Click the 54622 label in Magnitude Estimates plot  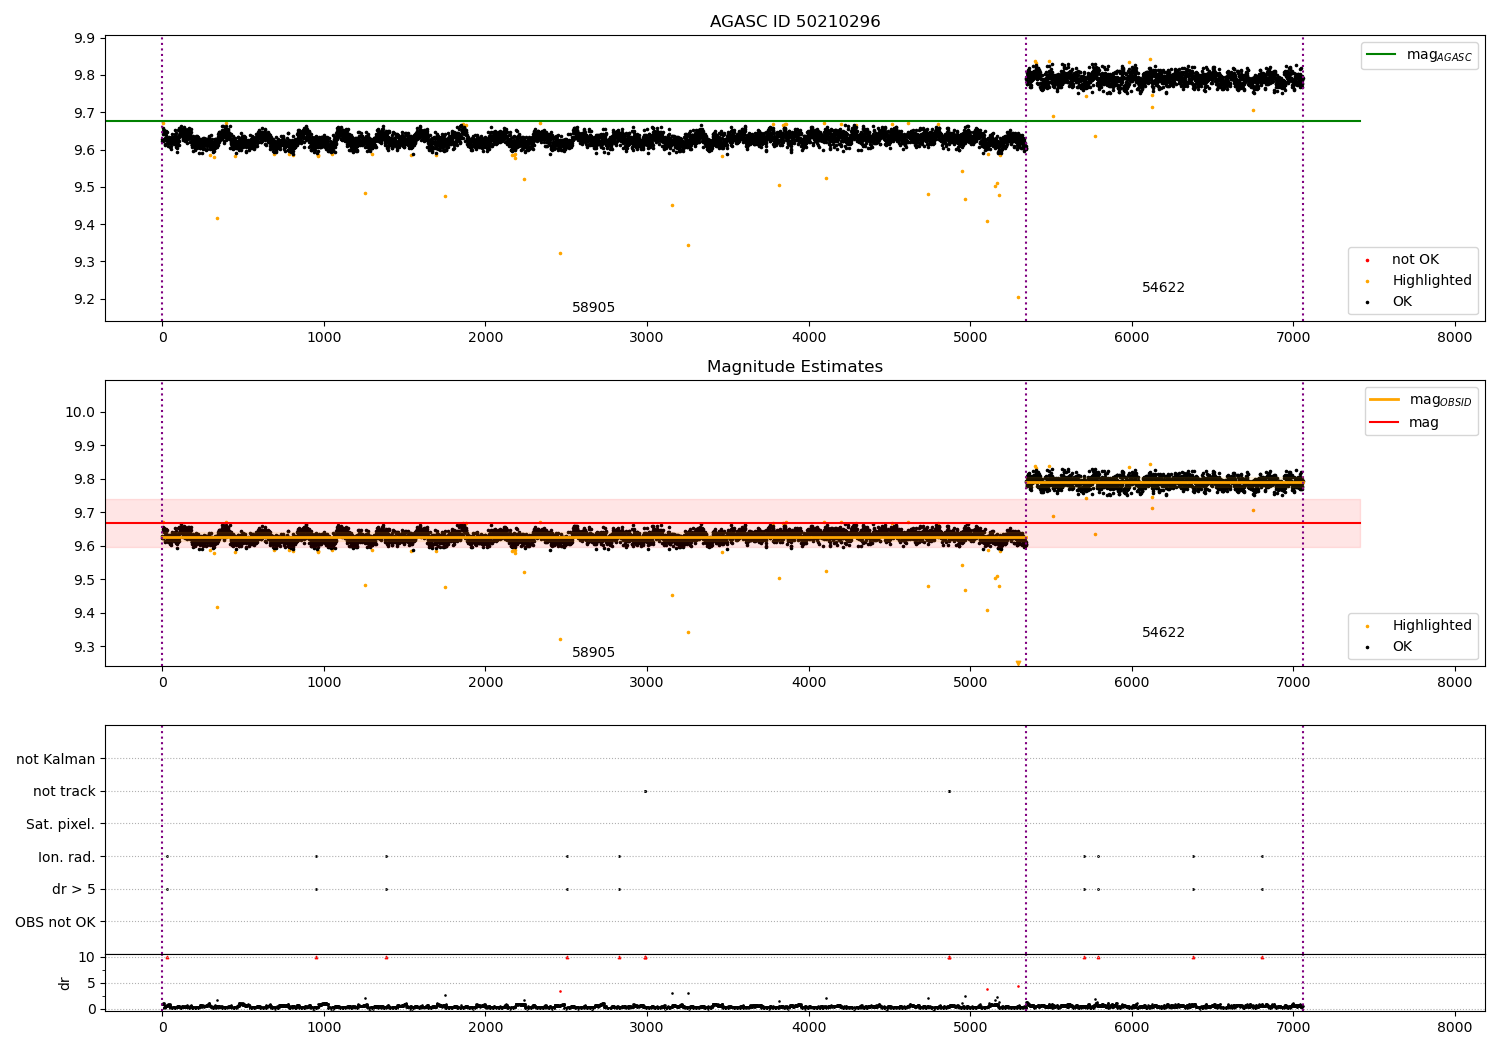[x=1163, y=633]
